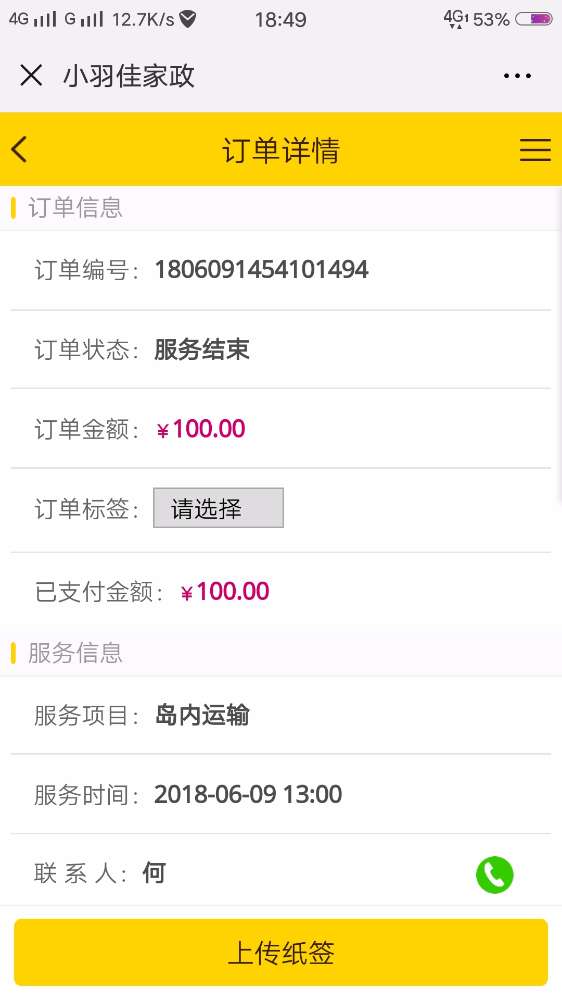Tap the green phone call icon
Viewport: 562px width, 1000px height.
point(494,874)
